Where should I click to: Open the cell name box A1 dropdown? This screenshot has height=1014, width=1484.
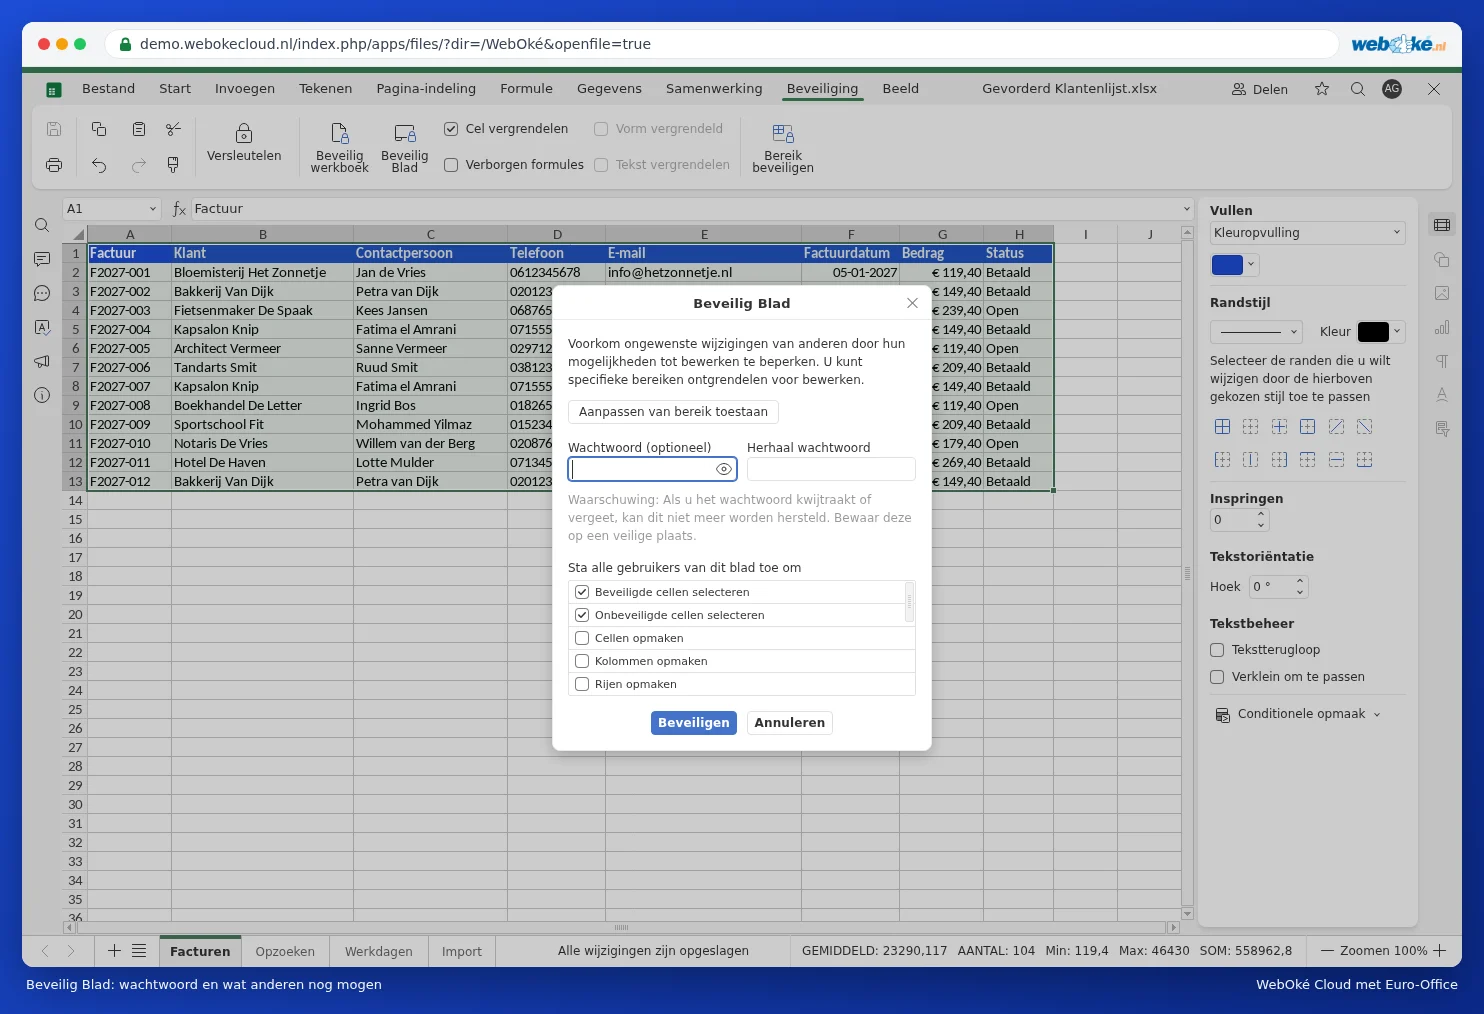[x=153, y=209]
